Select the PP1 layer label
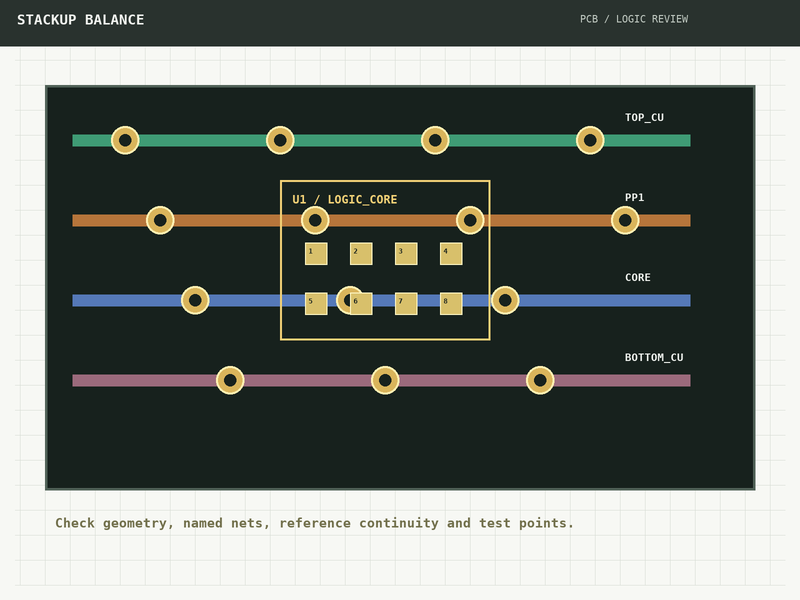The width and height of the screenshot is (800, 600). click(634, 197)
